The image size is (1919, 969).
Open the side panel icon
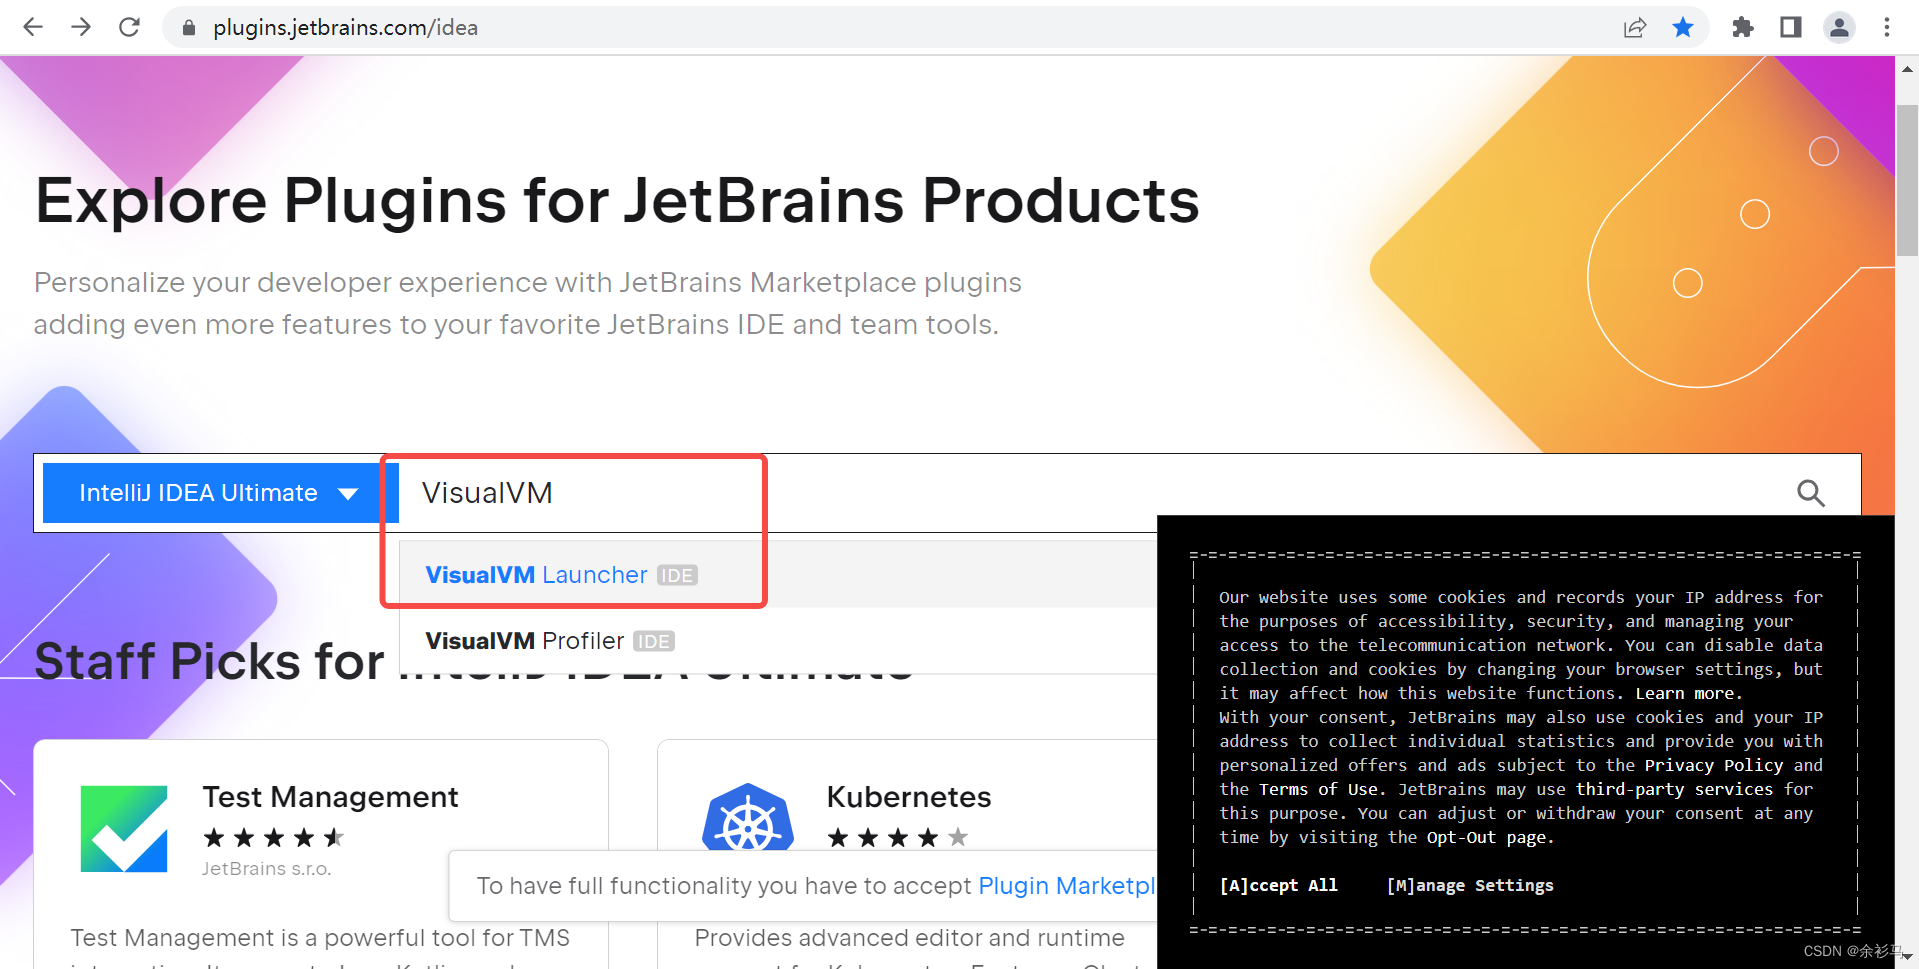tap(1790, 27)
